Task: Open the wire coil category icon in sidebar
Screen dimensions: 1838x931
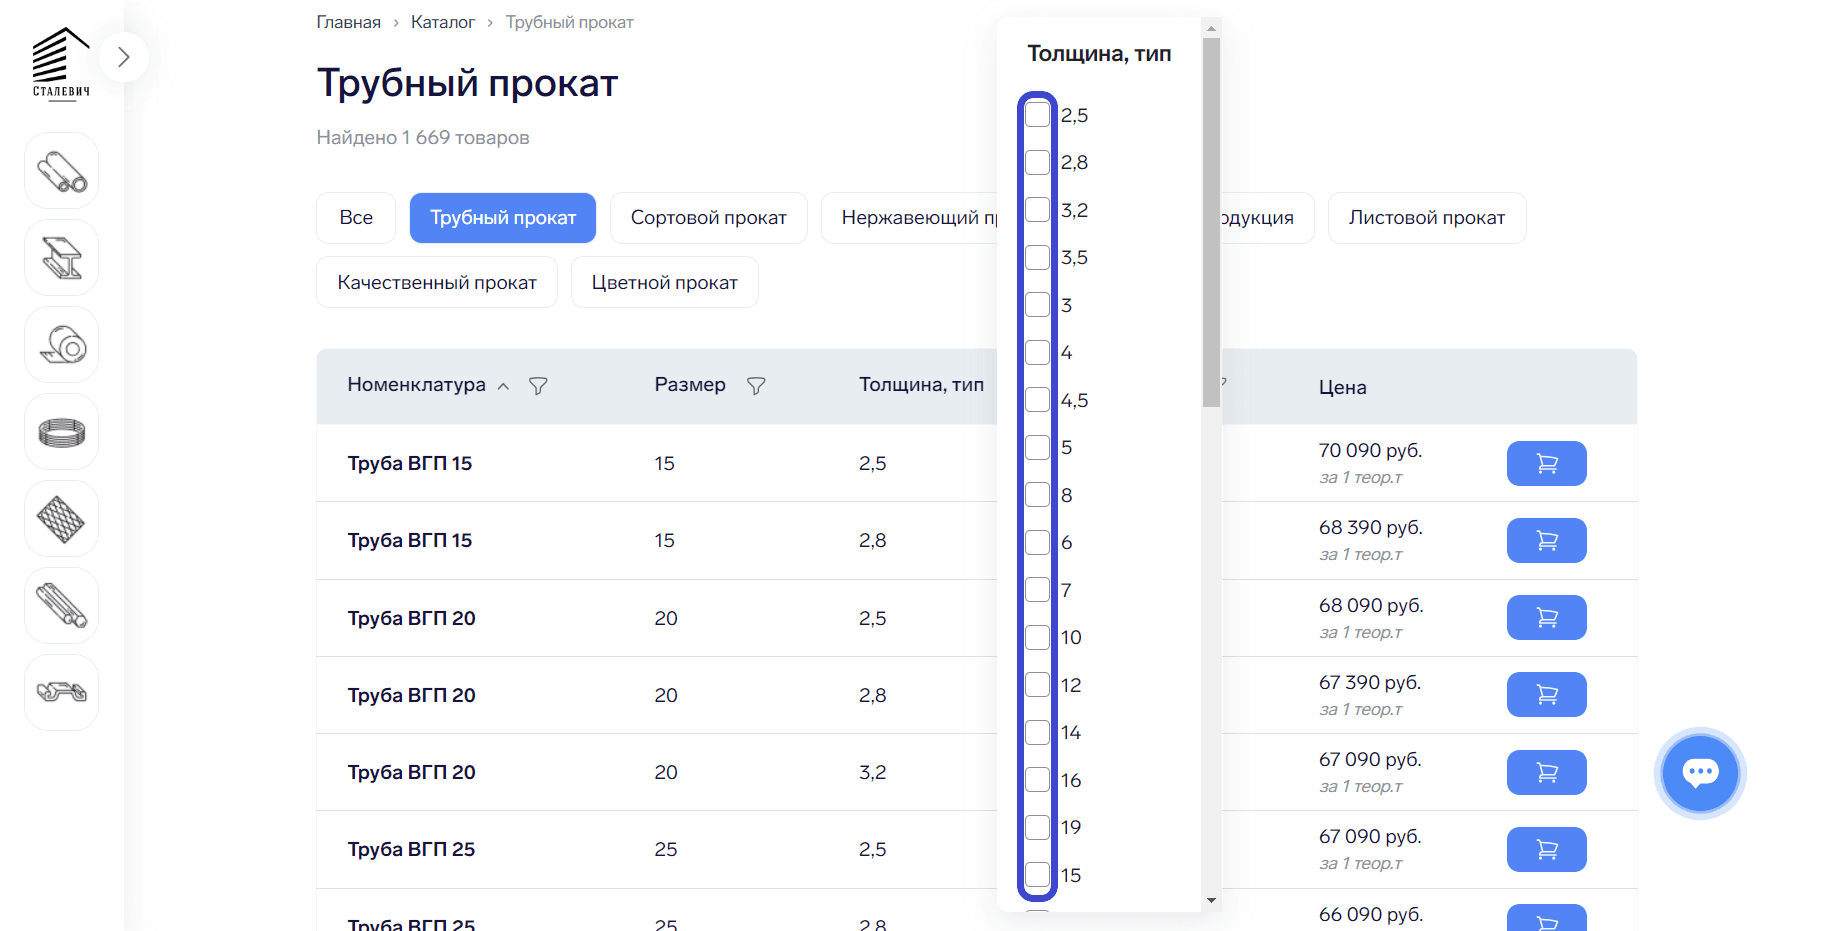Action: point(62,432)
